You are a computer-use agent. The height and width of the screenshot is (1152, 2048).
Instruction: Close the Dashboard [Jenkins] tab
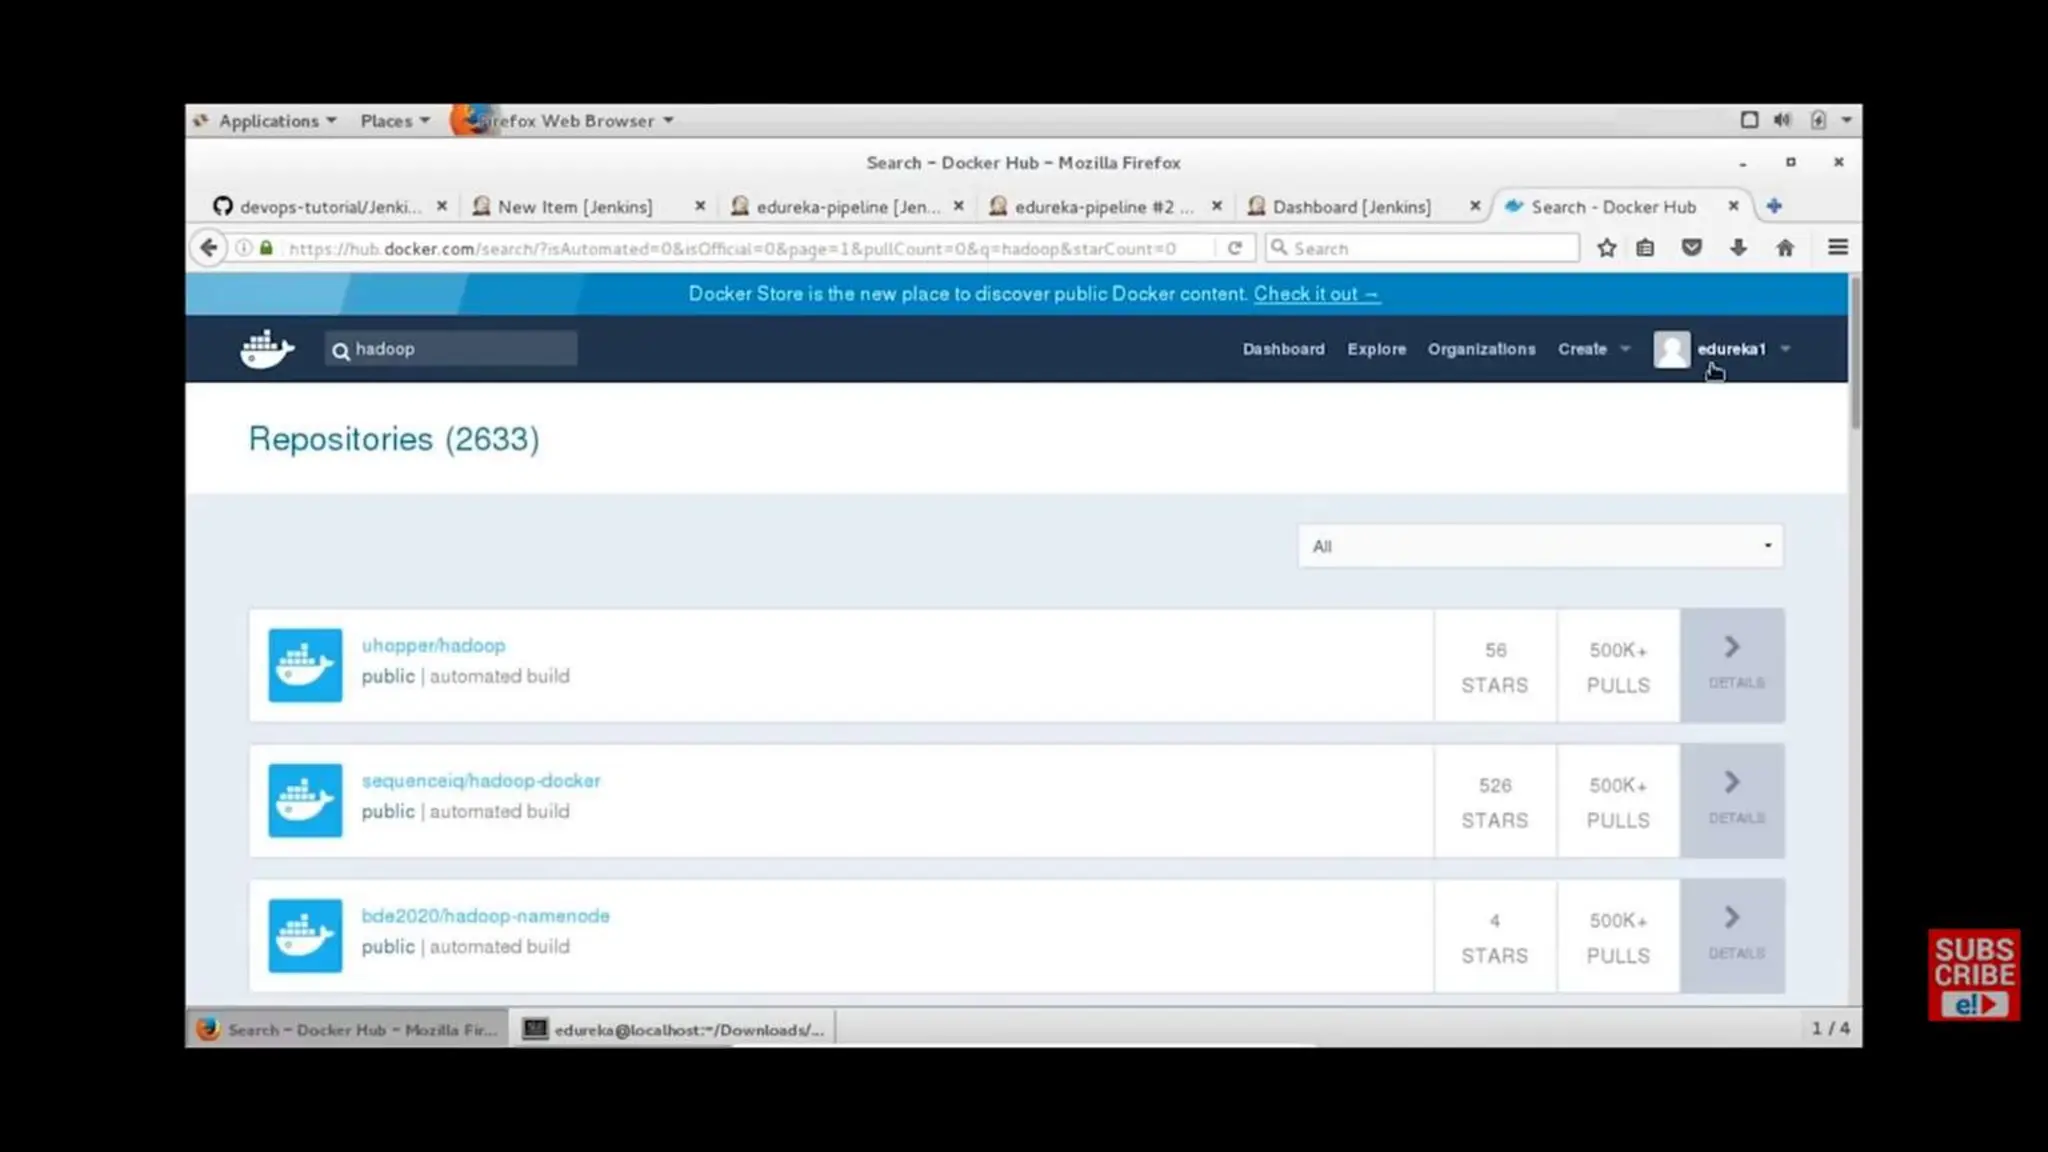[1475, 206]
